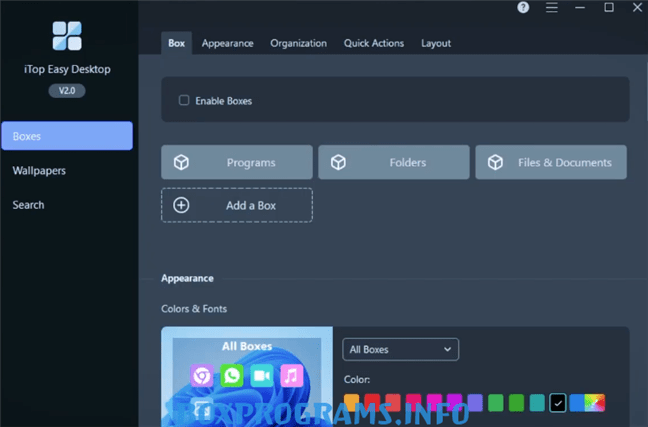Click the Files & Documents box button
Image resolution: width=648 pixels, height=427 pixels.
[551, 162]
